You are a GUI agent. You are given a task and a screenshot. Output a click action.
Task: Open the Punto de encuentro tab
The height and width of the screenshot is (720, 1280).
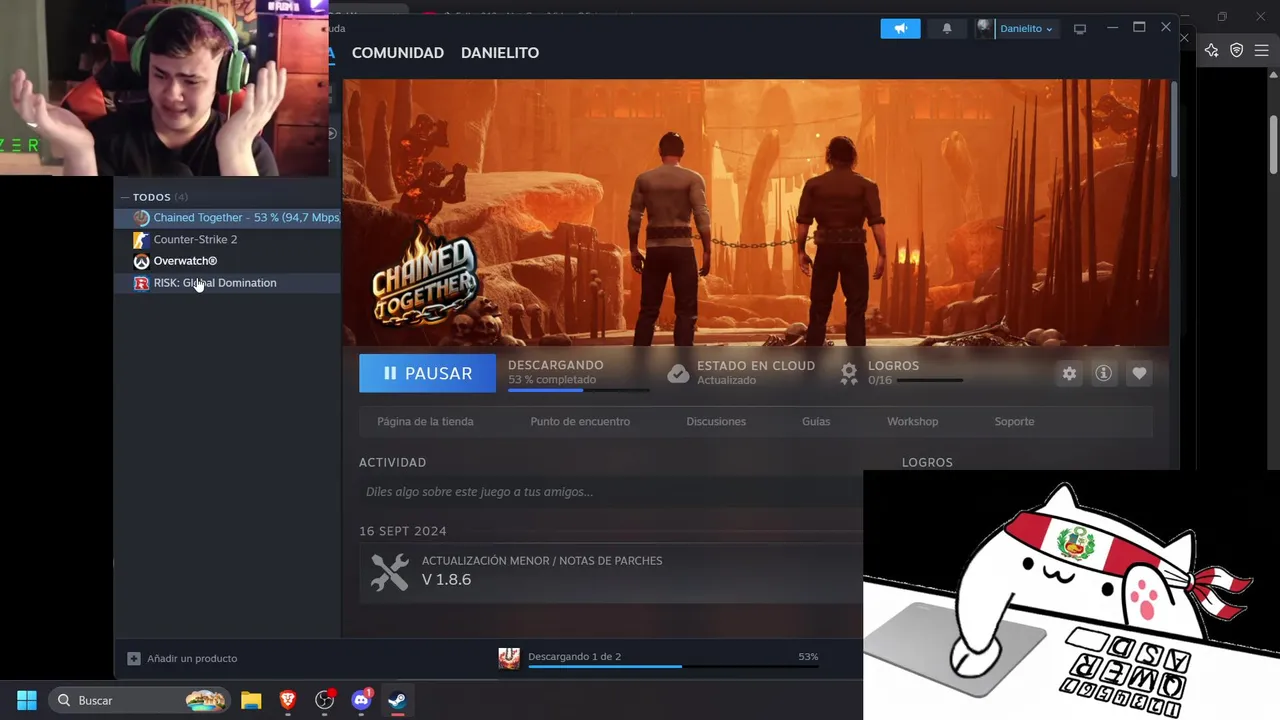coord(580,422)
